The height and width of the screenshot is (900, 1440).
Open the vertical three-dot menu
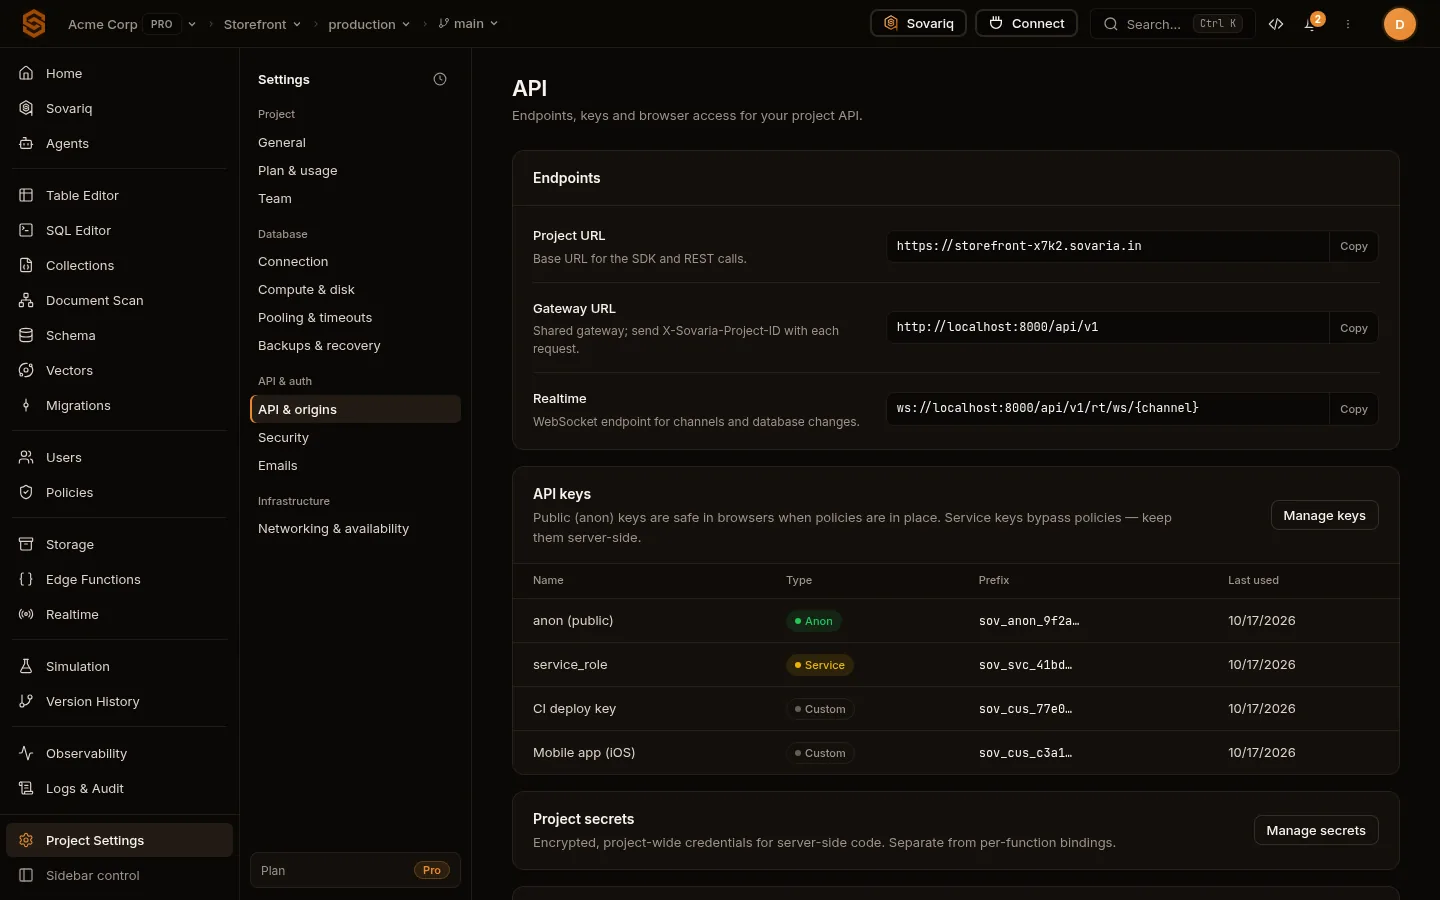coord(1348,24)
